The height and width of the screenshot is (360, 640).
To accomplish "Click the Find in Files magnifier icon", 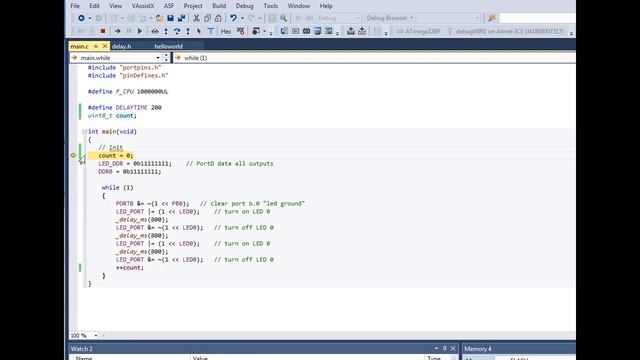I will coord(283,18).
